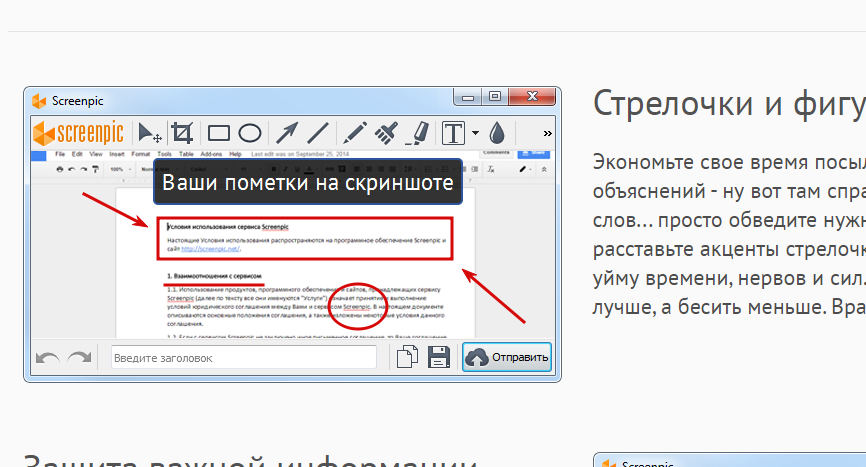Close the Screenpic window

(532, 97)
